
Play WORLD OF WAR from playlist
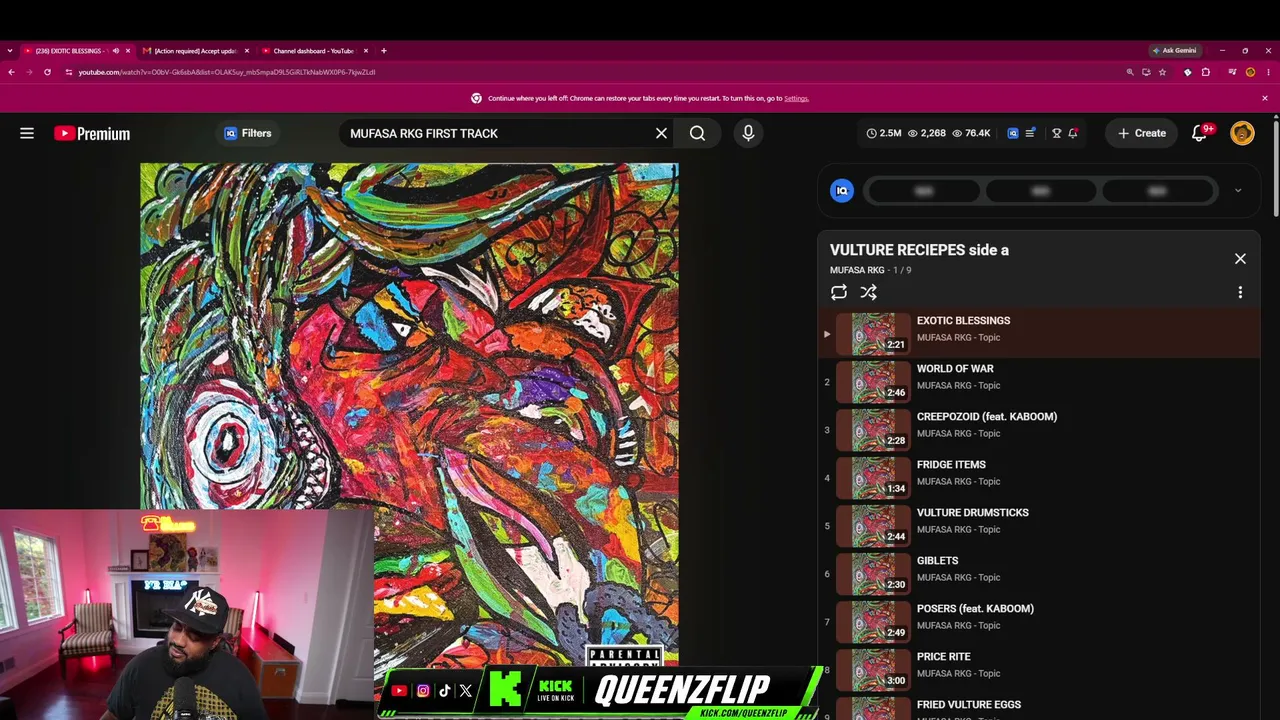tap(1039, 382)
